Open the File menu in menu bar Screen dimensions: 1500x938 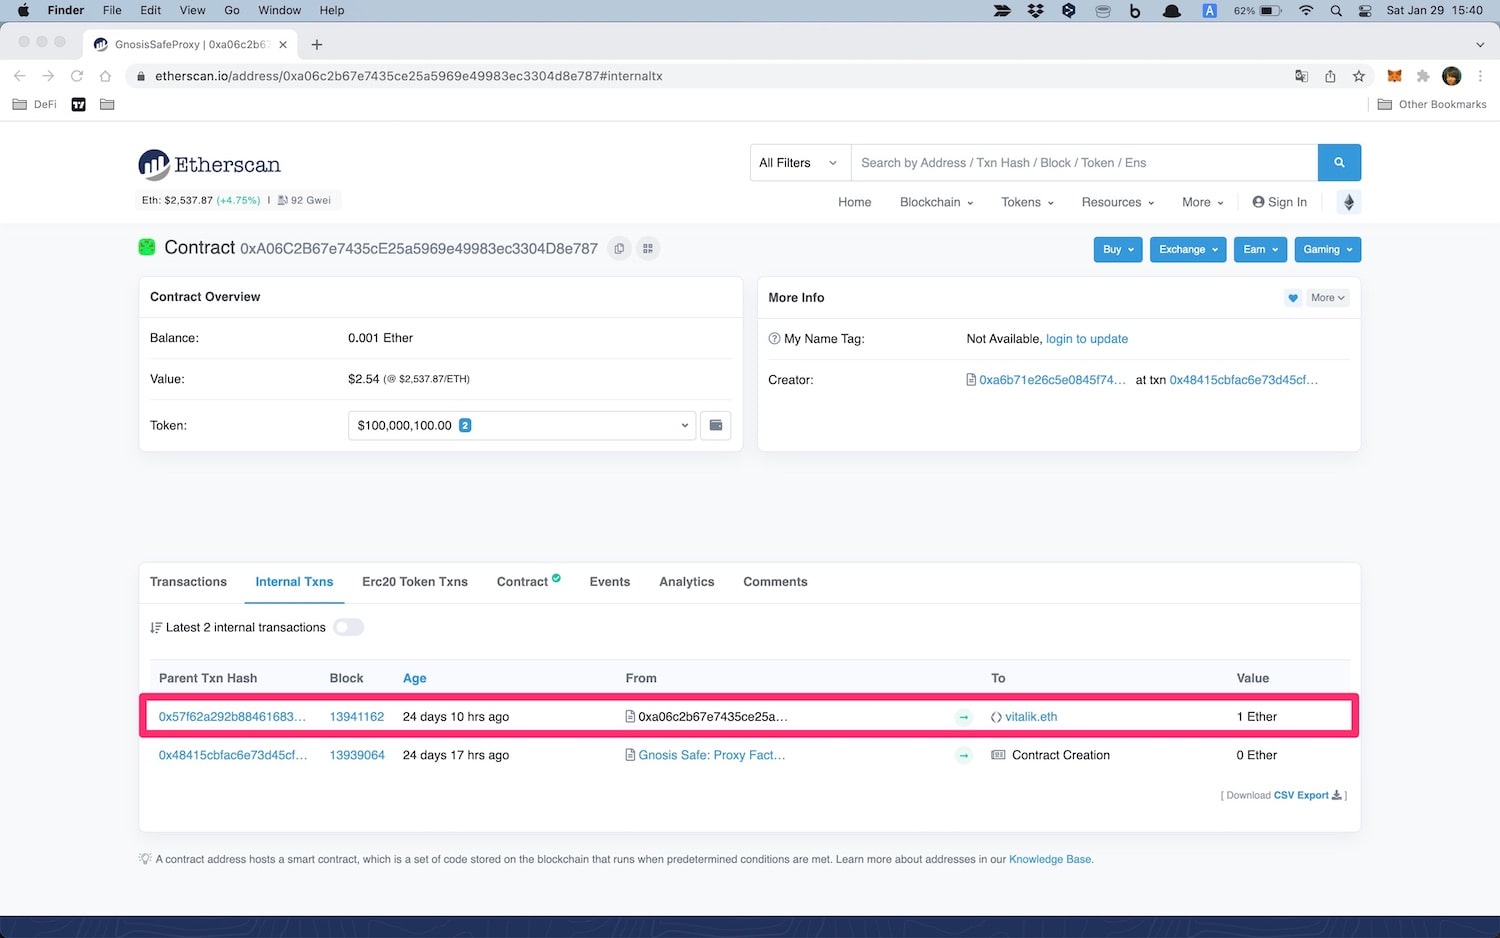click(112, 10)
